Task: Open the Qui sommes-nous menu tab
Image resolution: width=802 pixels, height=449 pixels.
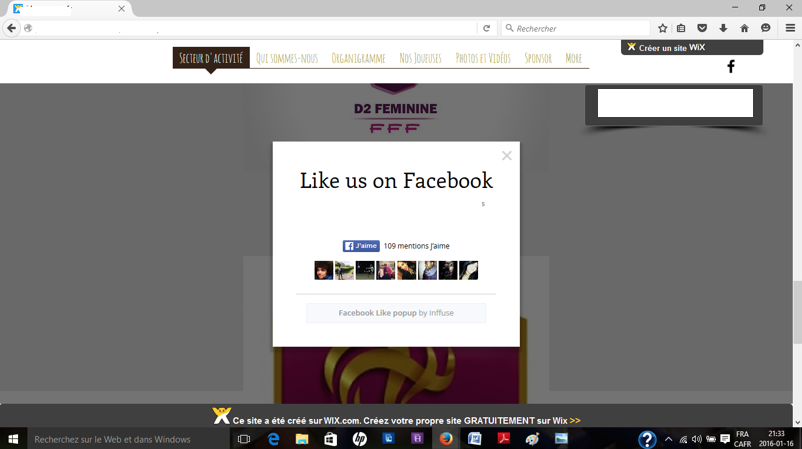Action: pos(287,58)
